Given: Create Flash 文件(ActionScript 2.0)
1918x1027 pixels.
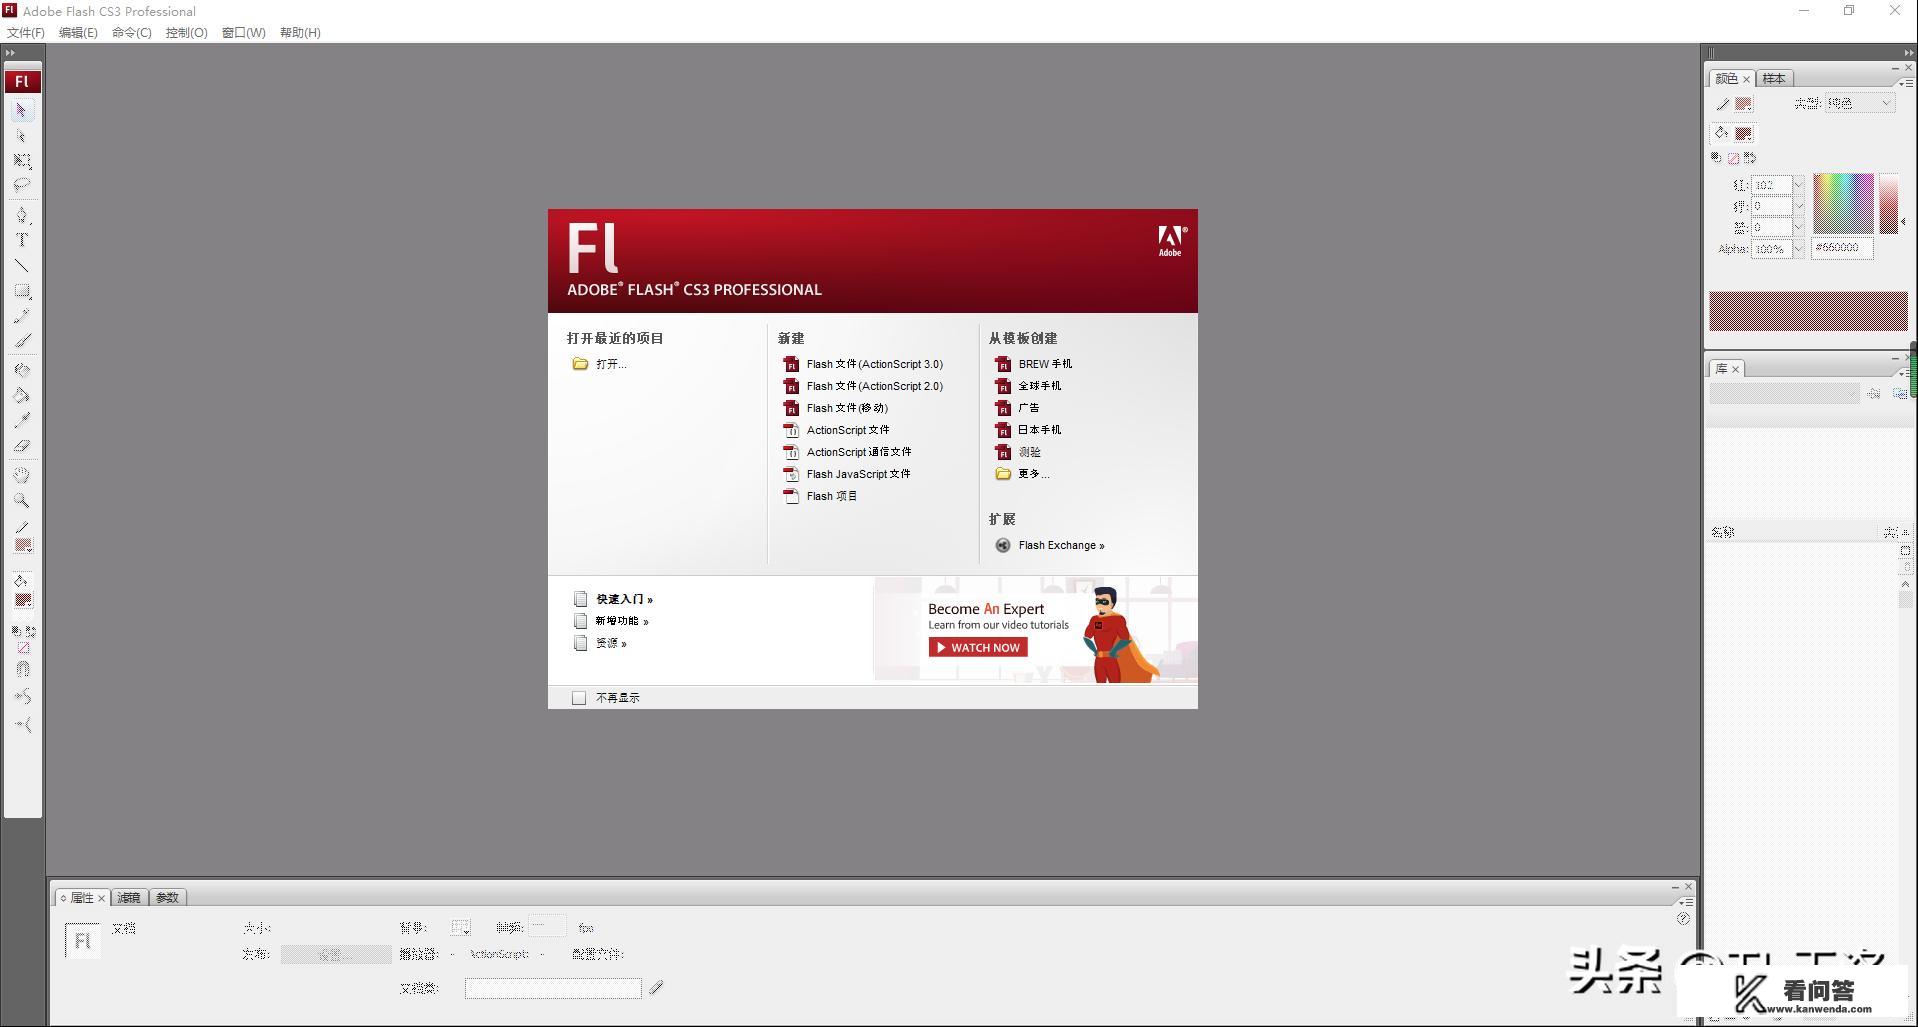Looking at the screenshot, I should 863,386.
